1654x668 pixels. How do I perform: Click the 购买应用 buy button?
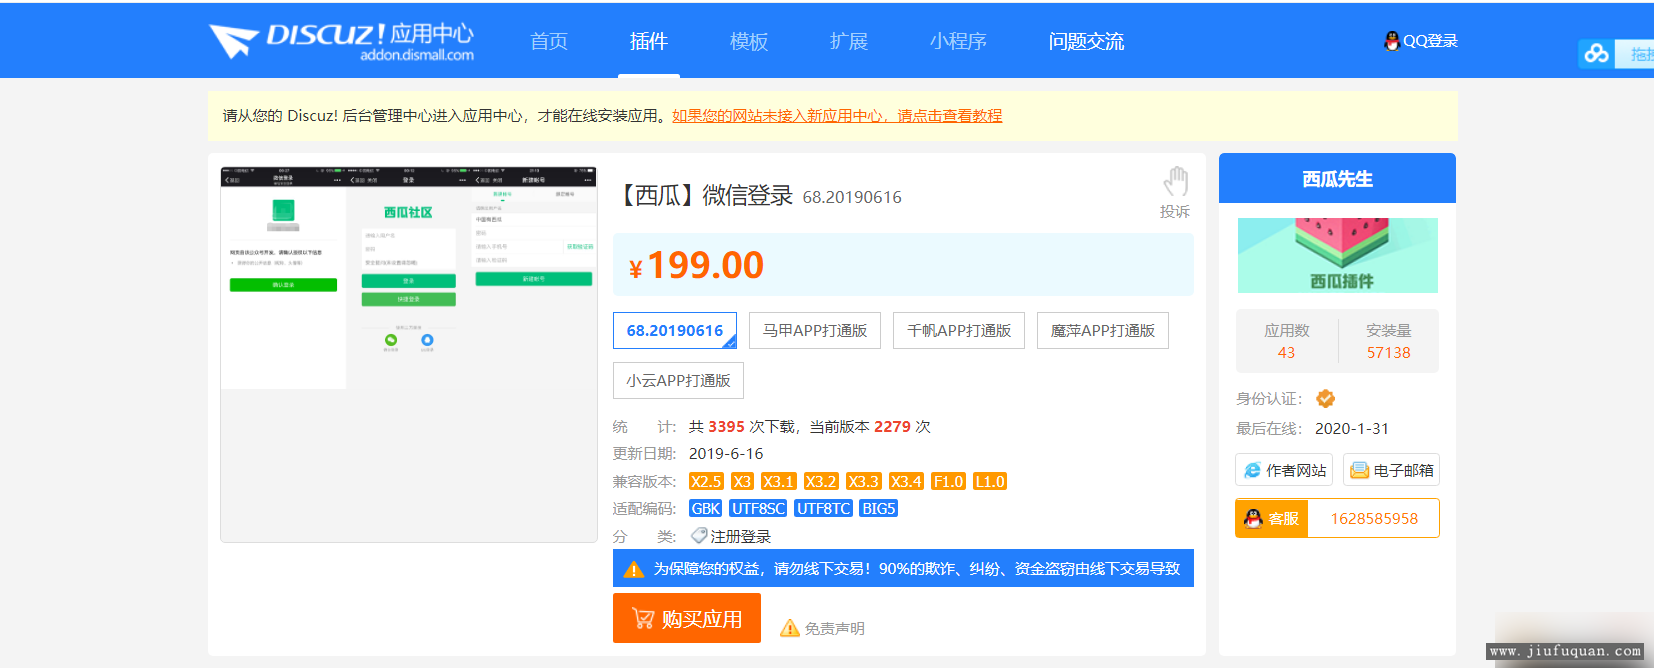pos(687,618)
